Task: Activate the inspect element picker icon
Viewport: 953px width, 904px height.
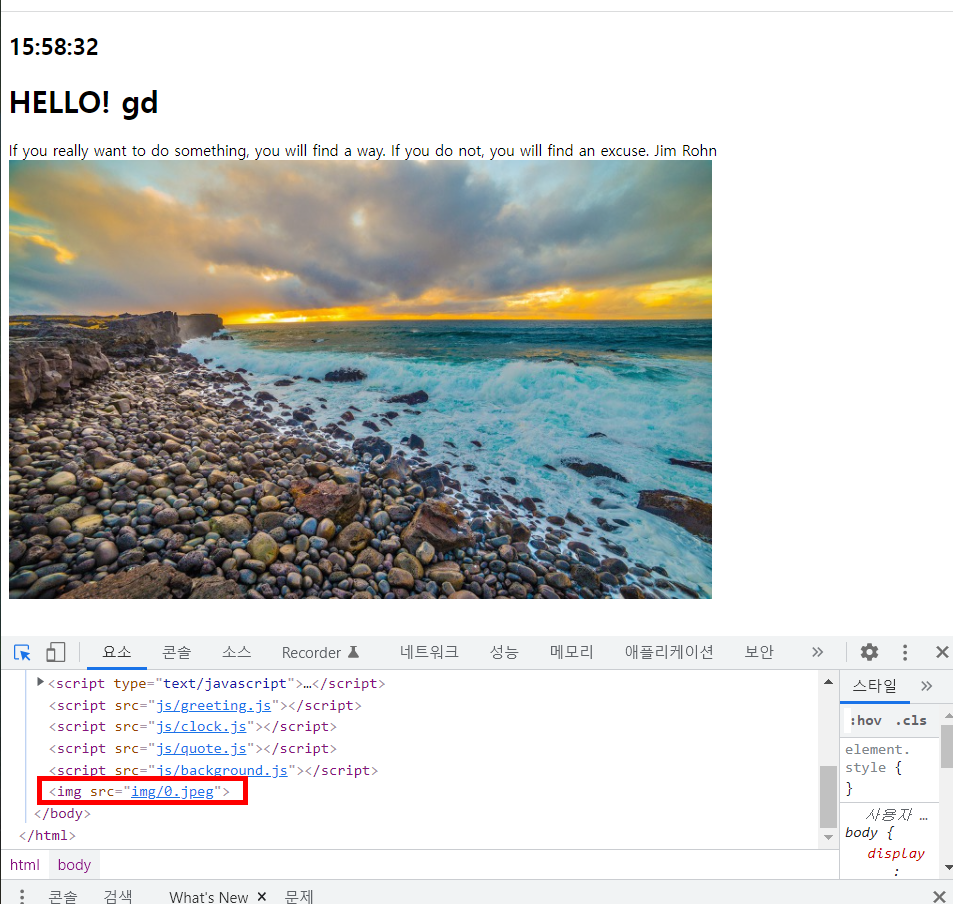Action: point(22,652)
